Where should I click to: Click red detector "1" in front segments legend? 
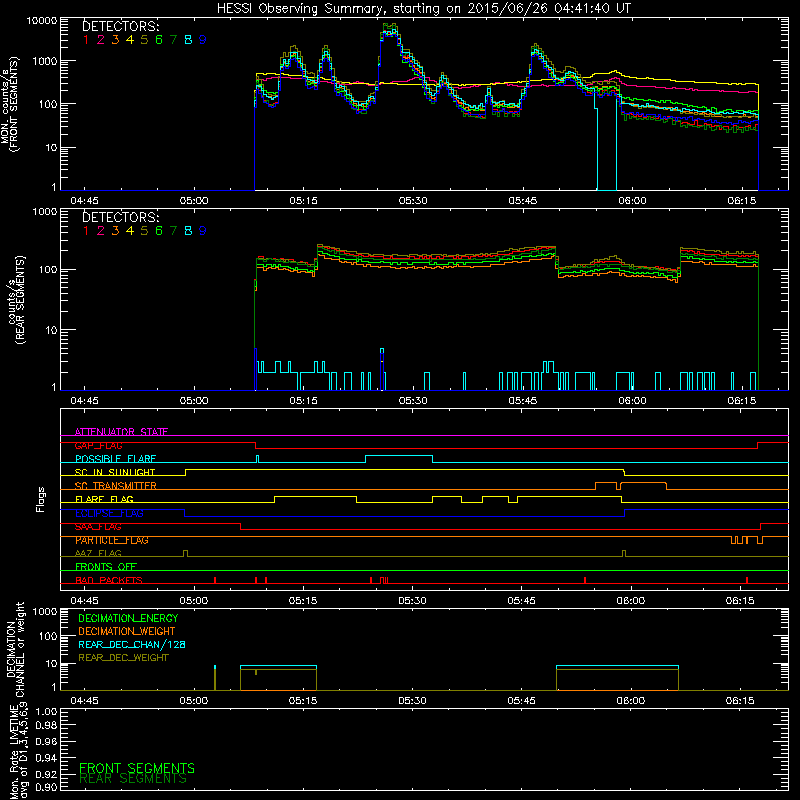(x=86, y=40)
